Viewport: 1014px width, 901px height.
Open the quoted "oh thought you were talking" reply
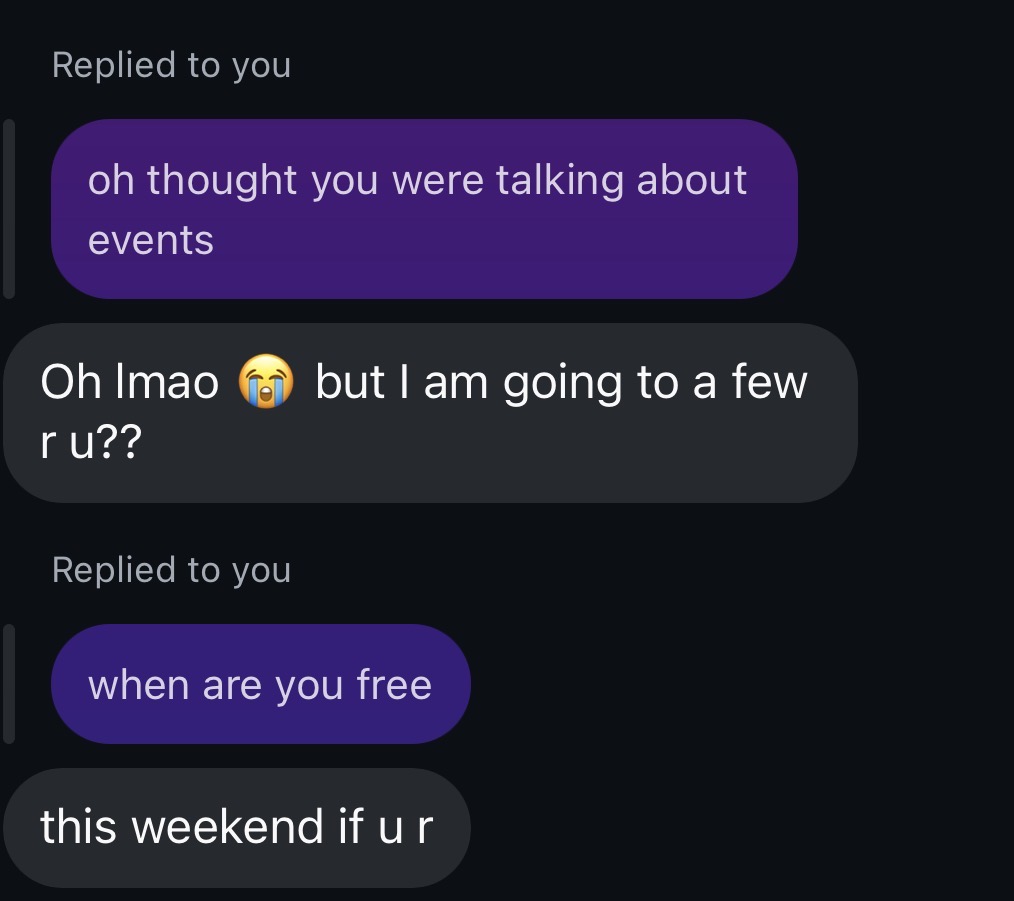pyautogui.click(x=423, y=209)
